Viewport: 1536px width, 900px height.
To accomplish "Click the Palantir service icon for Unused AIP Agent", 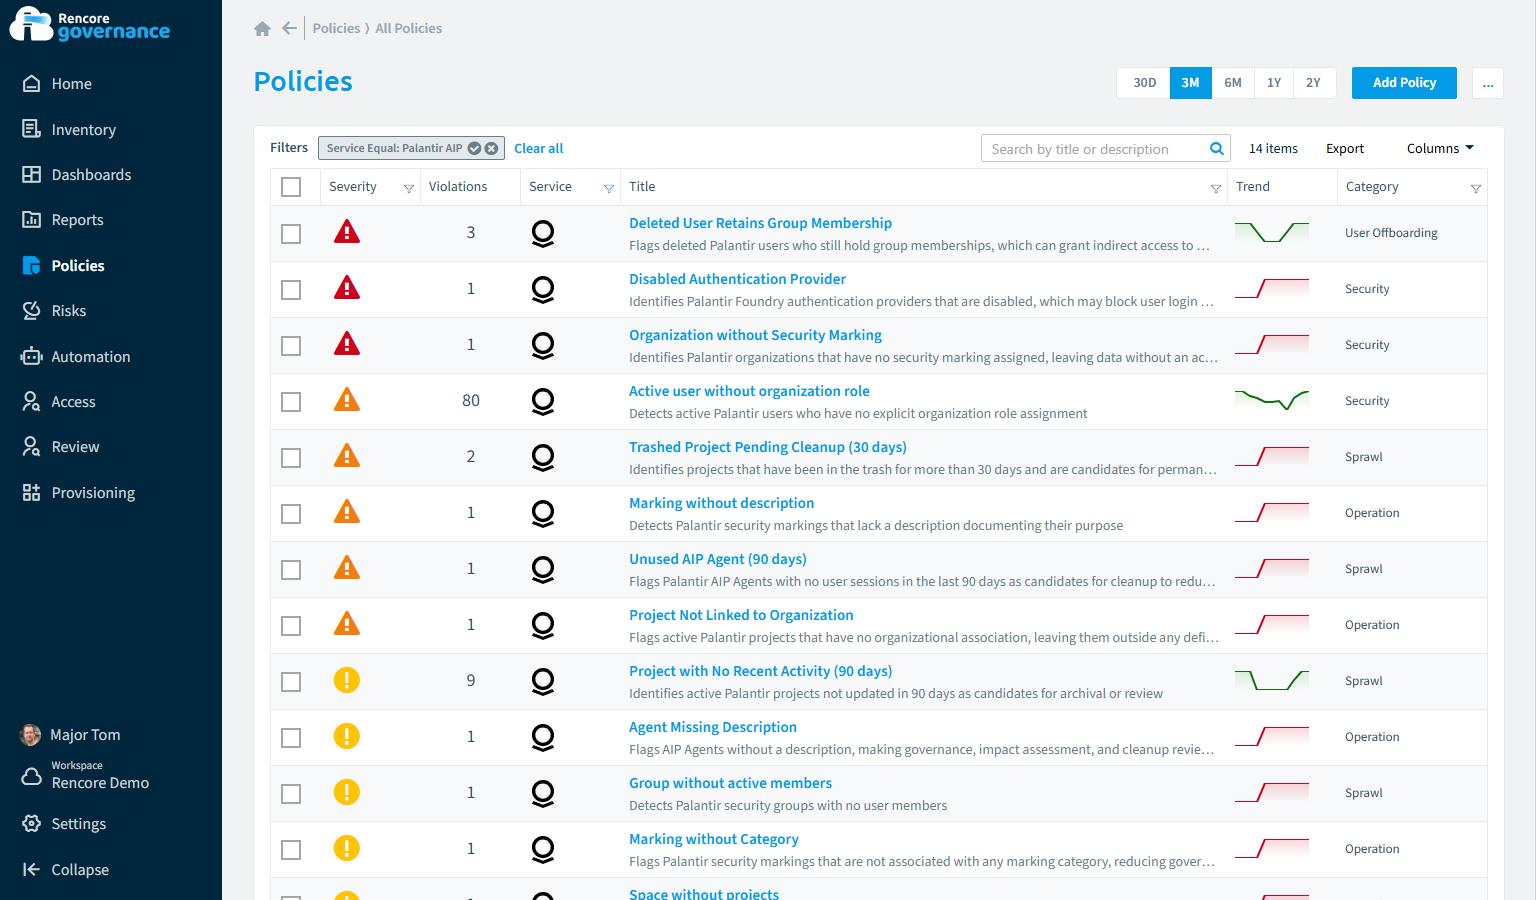I will (543, 570).
